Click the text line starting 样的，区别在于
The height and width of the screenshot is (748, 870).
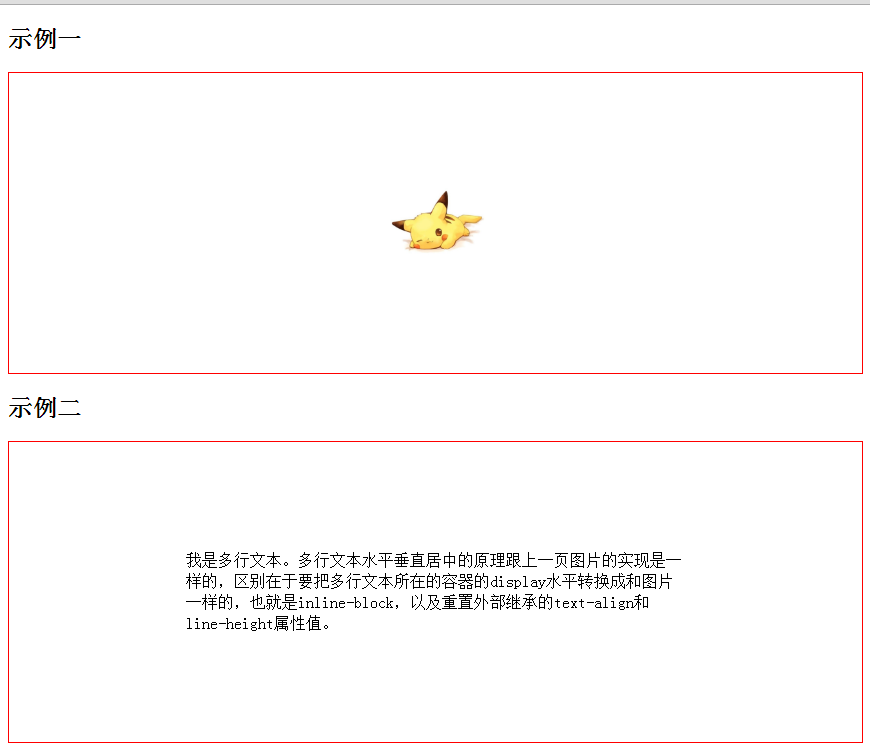pos(429,581)
